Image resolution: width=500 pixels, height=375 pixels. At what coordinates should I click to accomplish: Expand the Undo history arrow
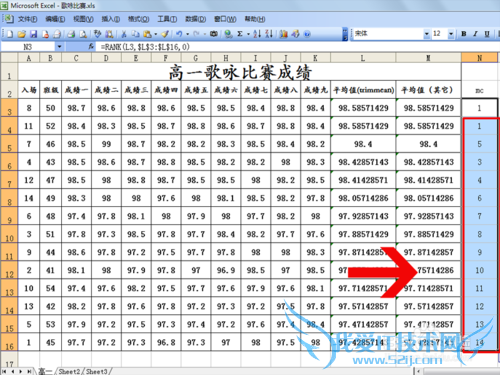(x=187, y=34)
